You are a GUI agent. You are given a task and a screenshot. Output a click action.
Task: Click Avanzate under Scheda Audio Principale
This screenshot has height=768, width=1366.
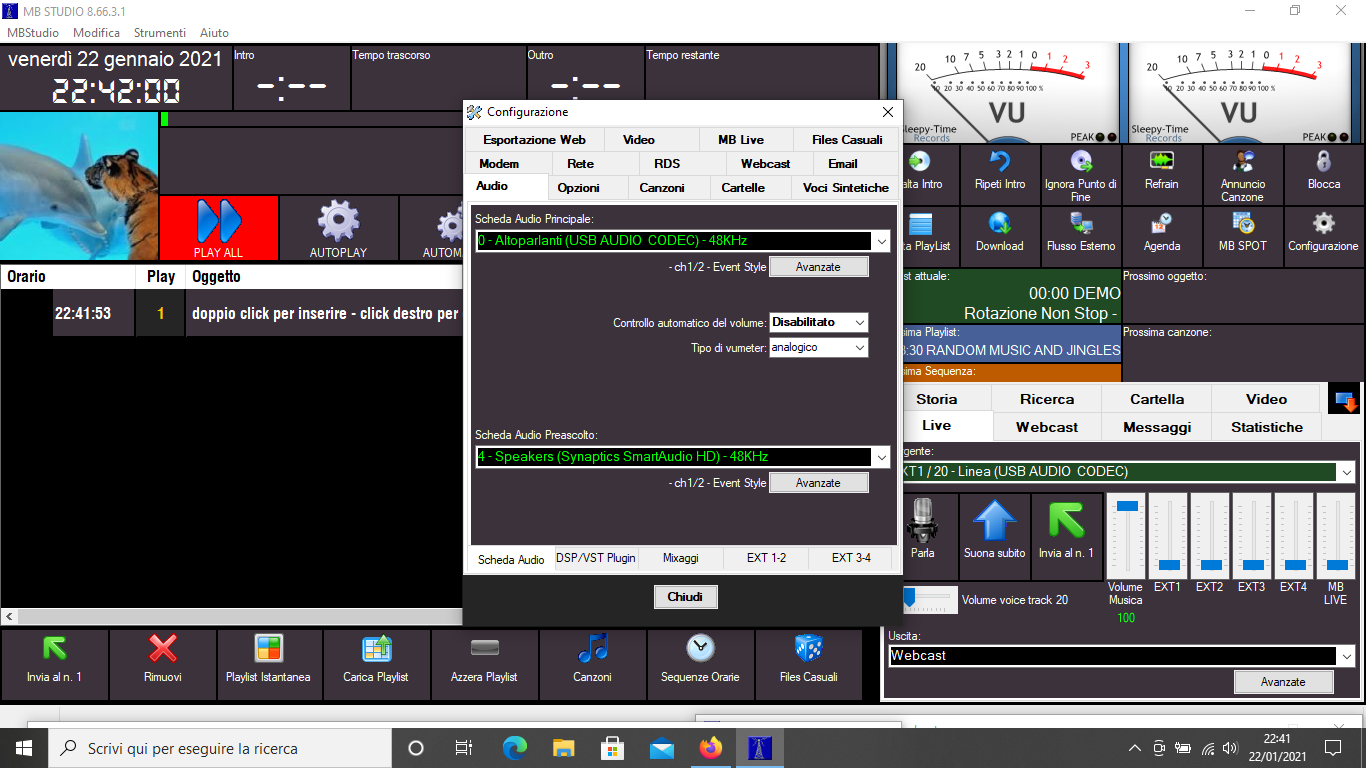(818, 267)
